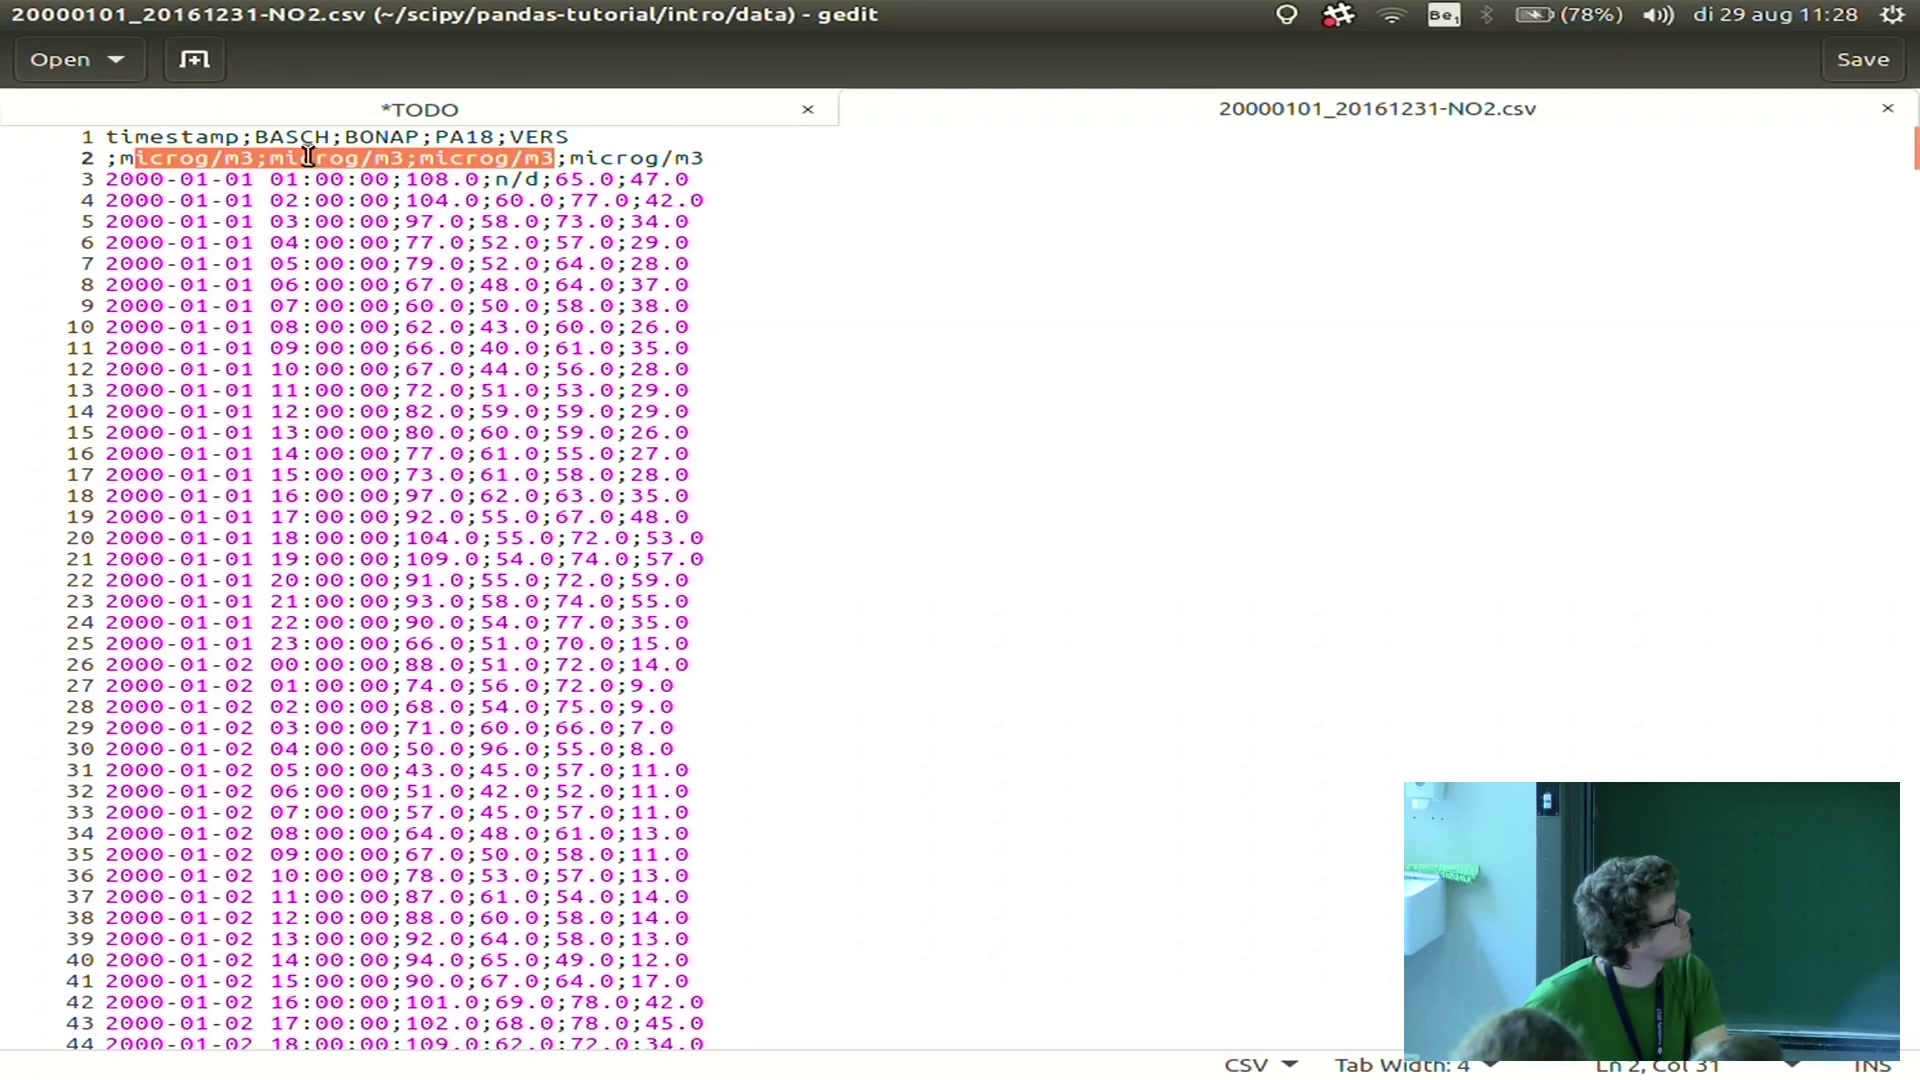The image size is (1920, 1080).
Task: Open the battery (78%) indicator
Action: (1569, 15)
